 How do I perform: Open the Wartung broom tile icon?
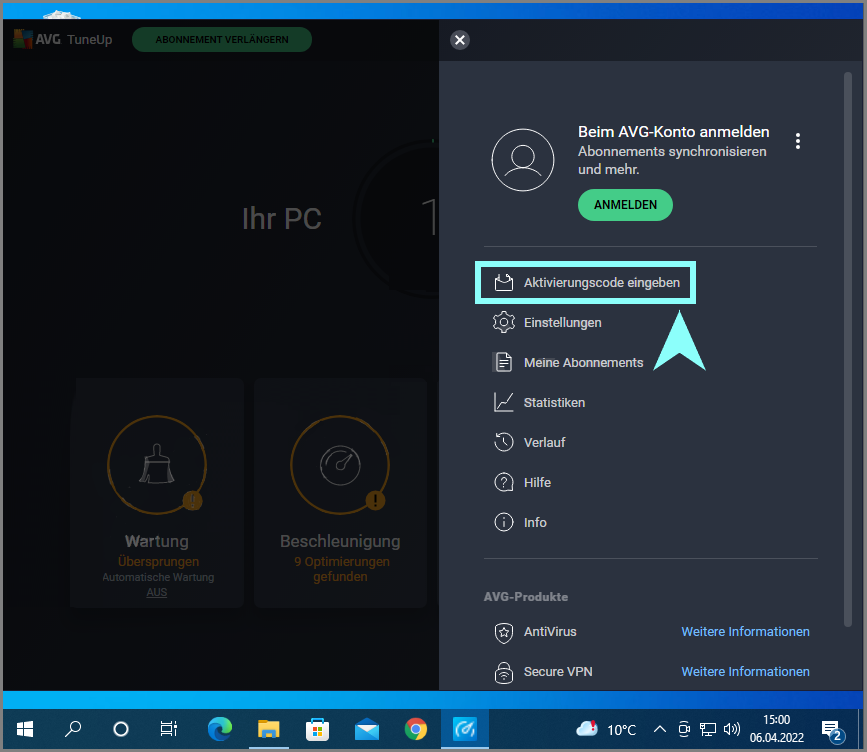coord(157,464)
